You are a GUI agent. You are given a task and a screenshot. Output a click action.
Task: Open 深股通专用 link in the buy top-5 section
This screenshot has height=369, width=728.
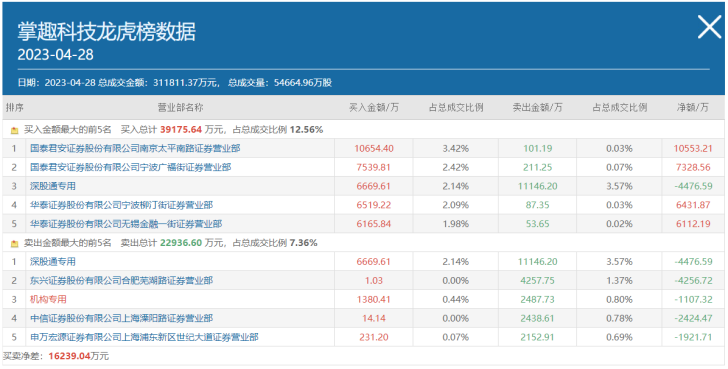[52, 186]
